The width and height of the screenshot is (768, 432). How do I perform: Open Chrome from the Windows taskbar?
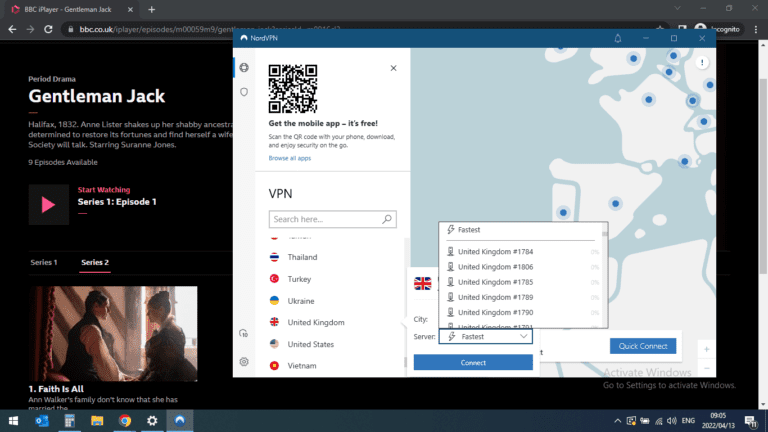[x=125, y=421]
